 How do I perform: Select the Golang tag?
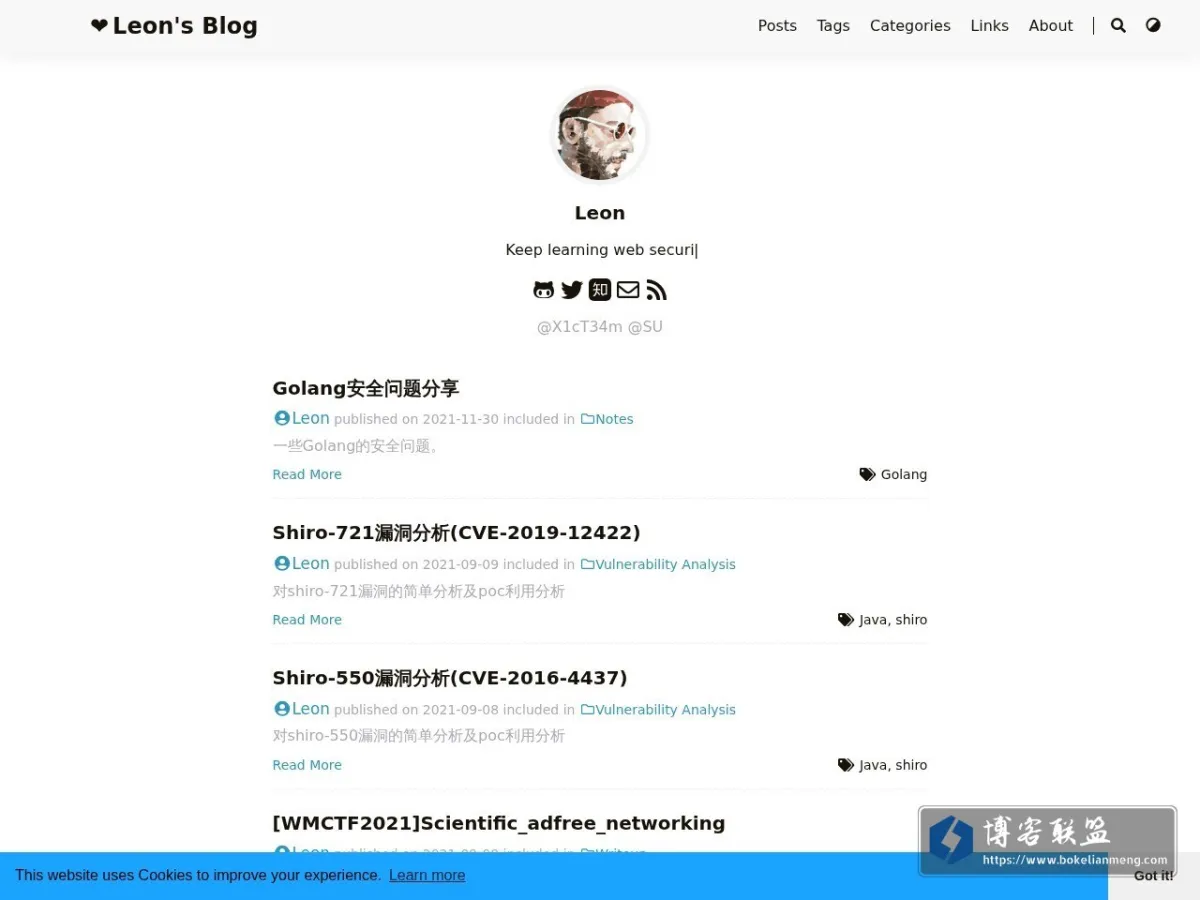pos(904,475)
